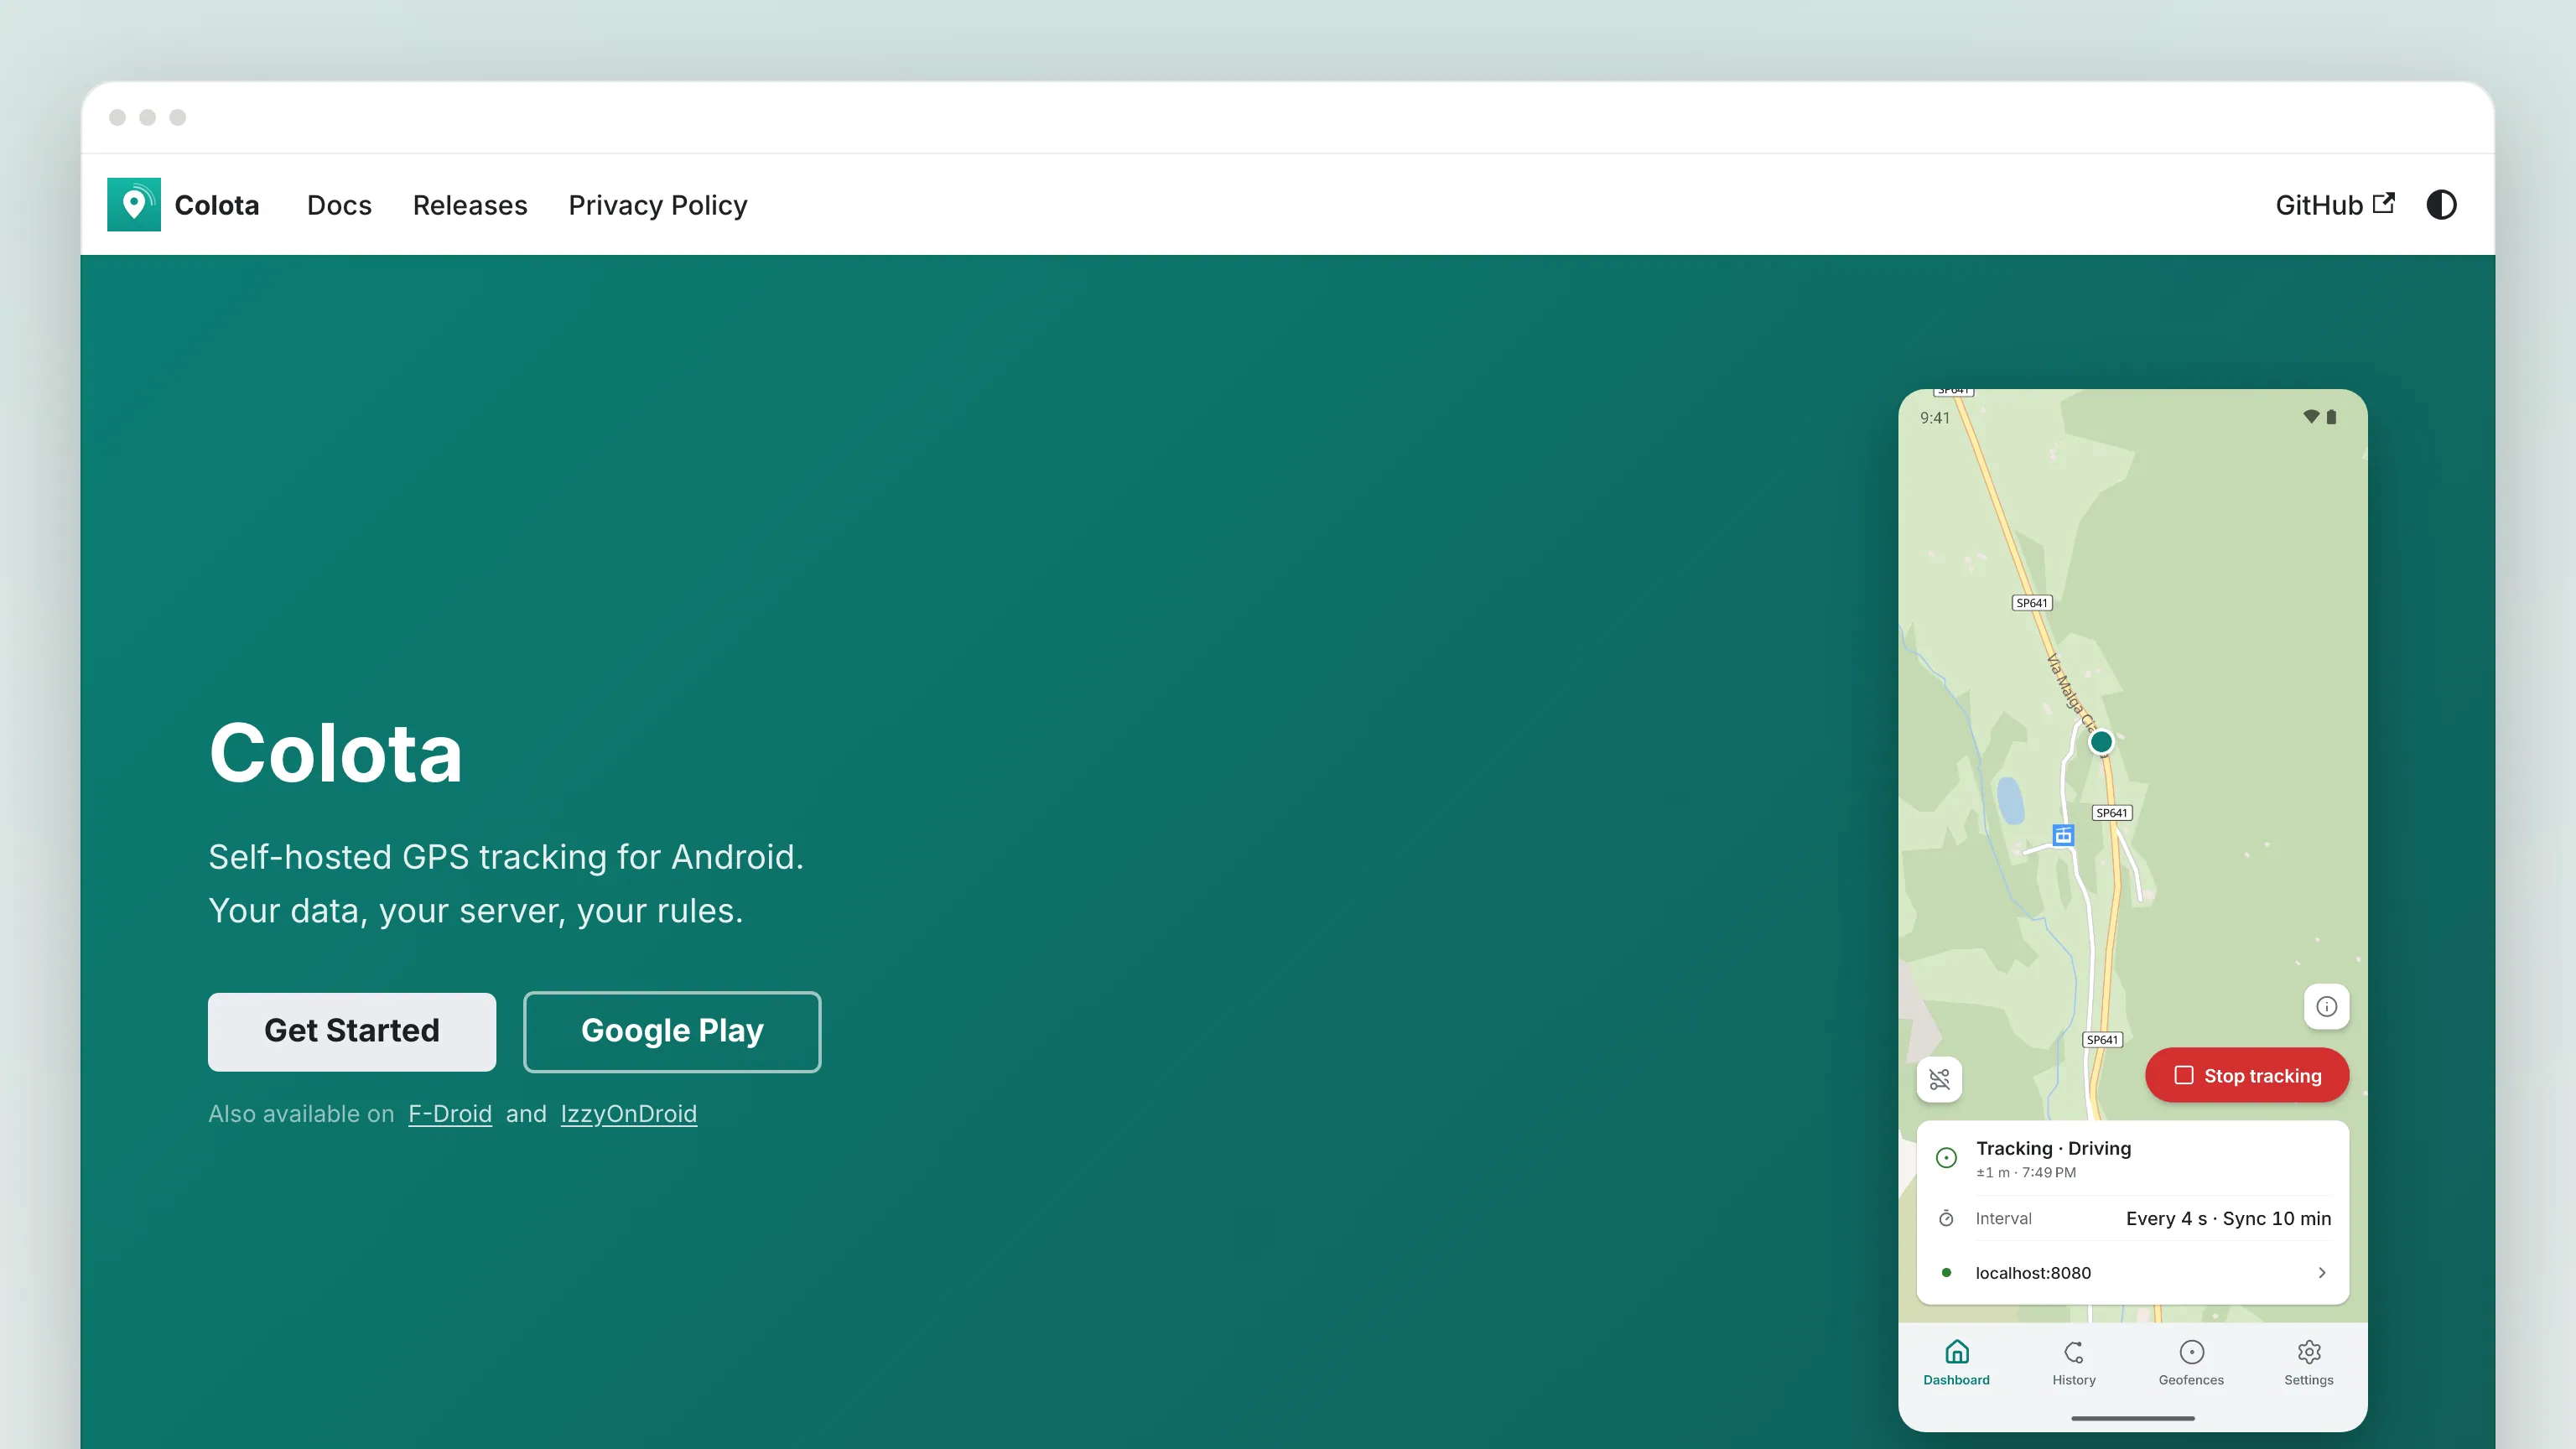The image size is (2576, 1449).
Task: Select the Settings gear tab
Action: (2309, 1363)
